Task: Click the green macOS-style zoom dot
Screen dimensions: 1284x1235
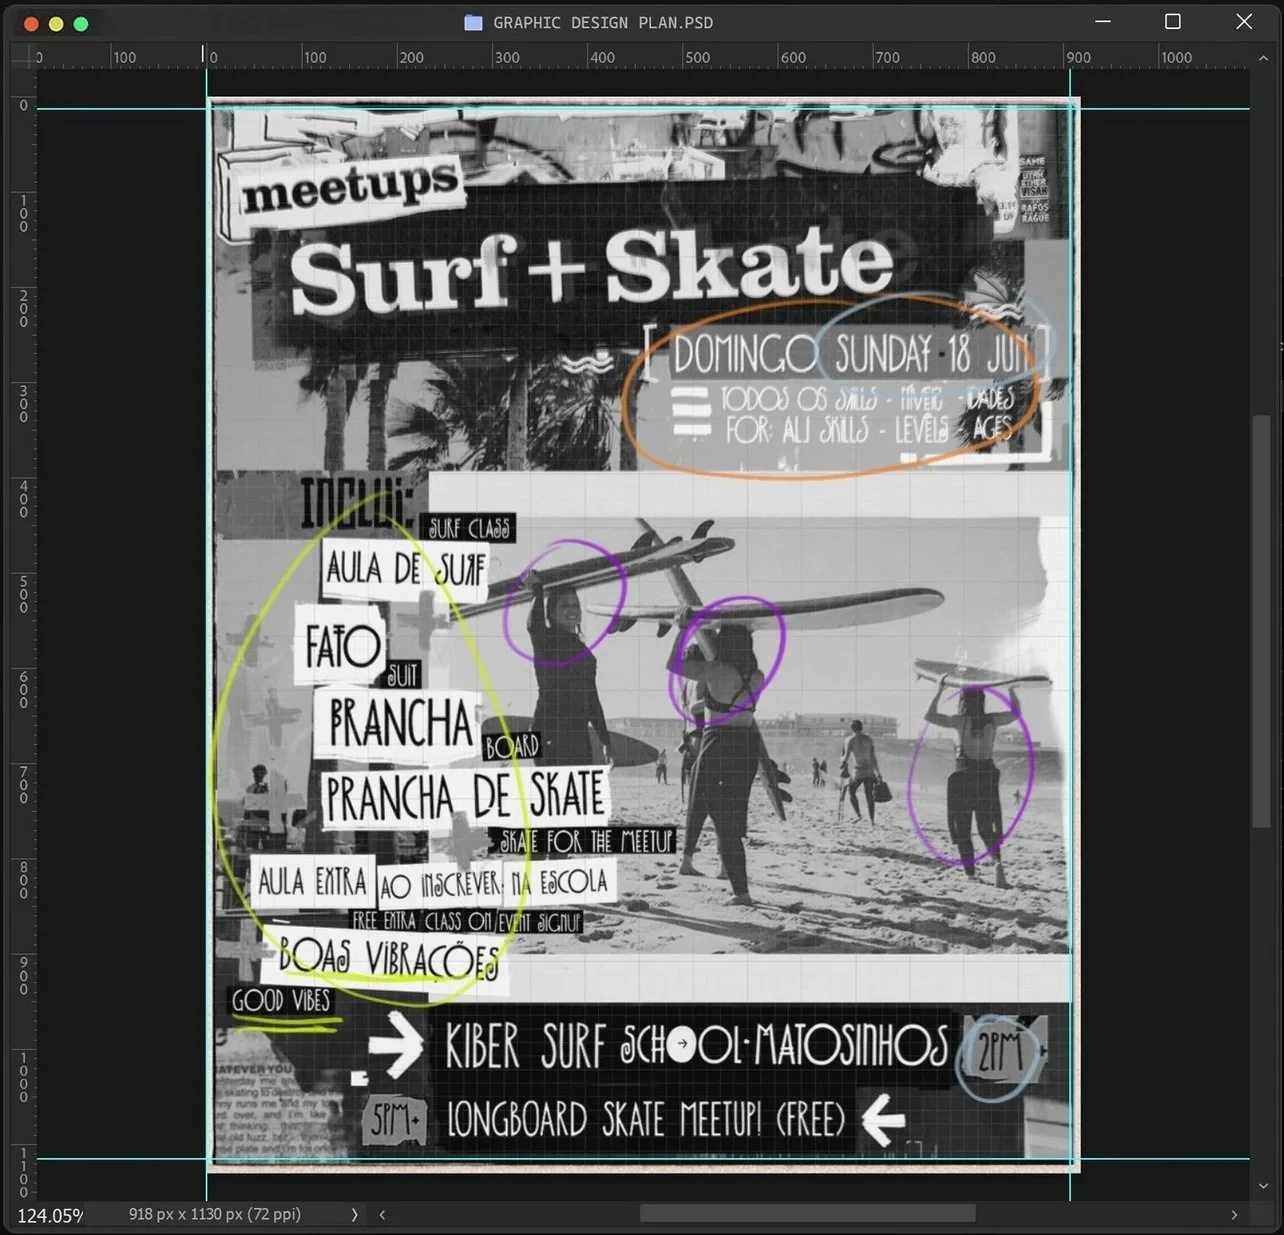Action: pos(81,23)
